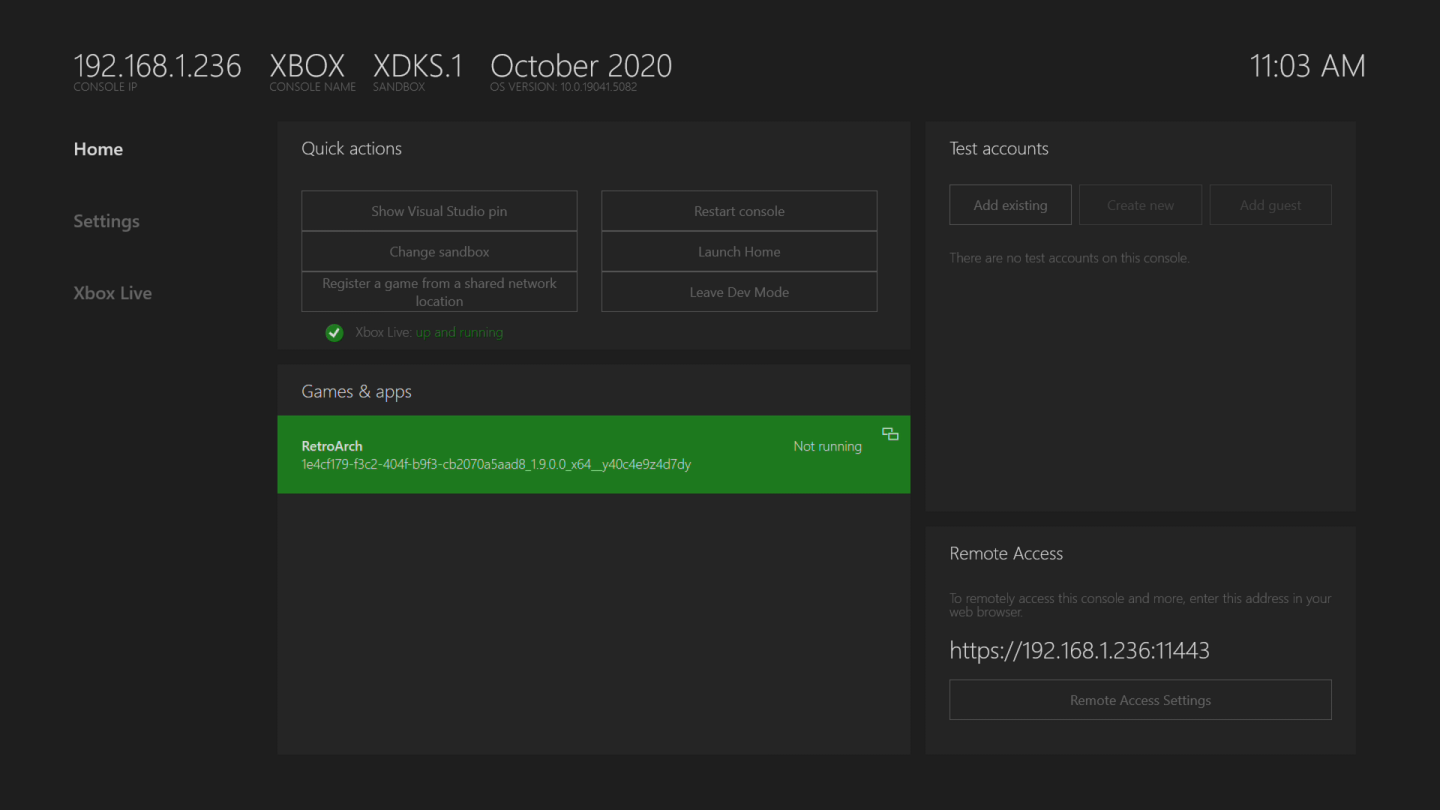Add a guest test account
The image size is (1440, 810).
point(1270,204)
